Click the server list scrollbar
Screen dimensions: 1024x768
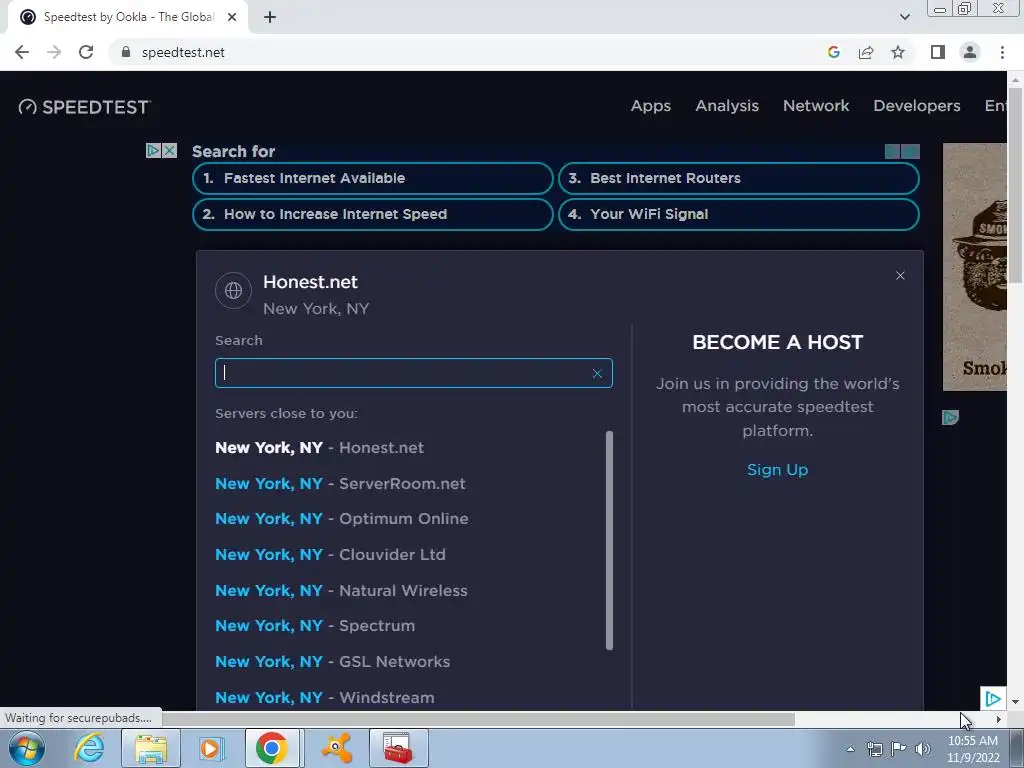coord(609,540)
